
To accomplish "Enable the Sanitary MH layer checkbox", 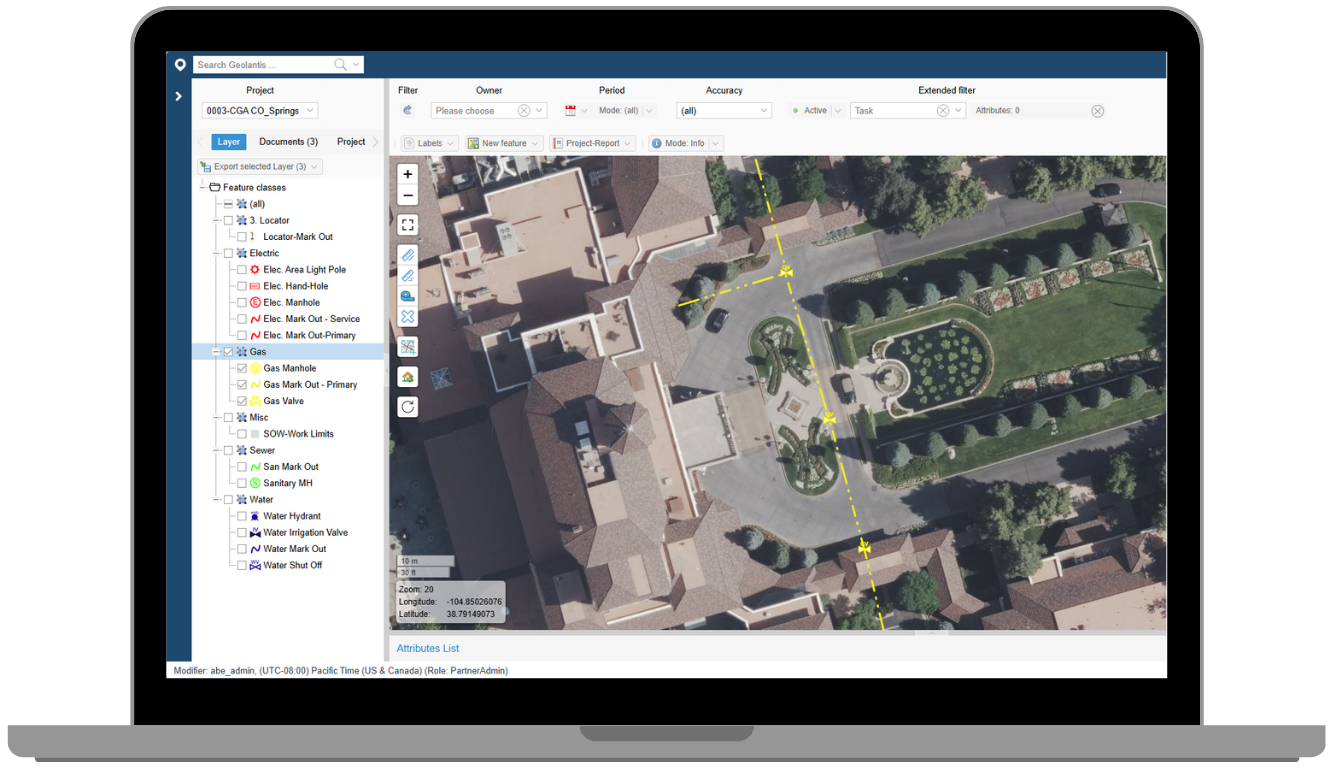I will pyautogui.click(x=242, y=483).
